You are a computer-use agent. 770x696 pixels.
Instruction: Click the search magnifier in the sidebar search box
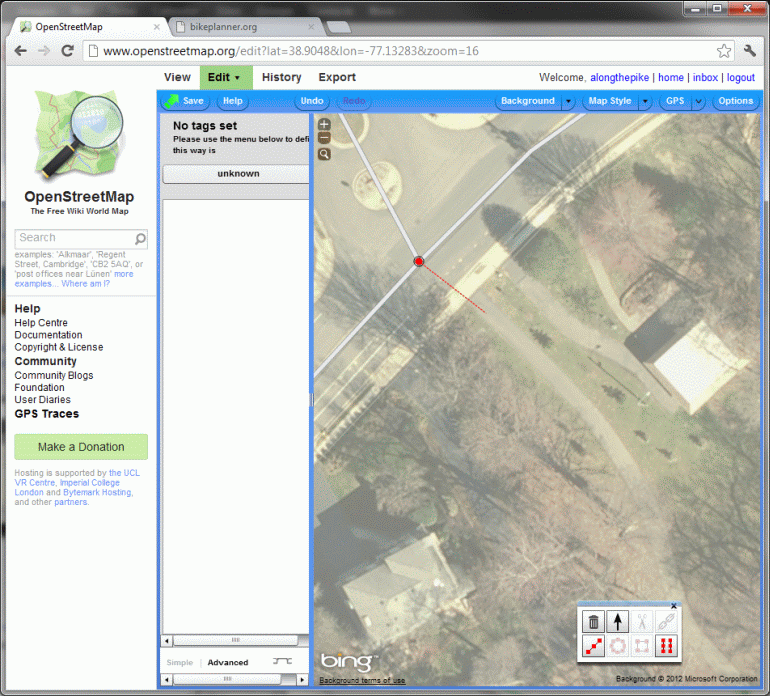point(140,239)
